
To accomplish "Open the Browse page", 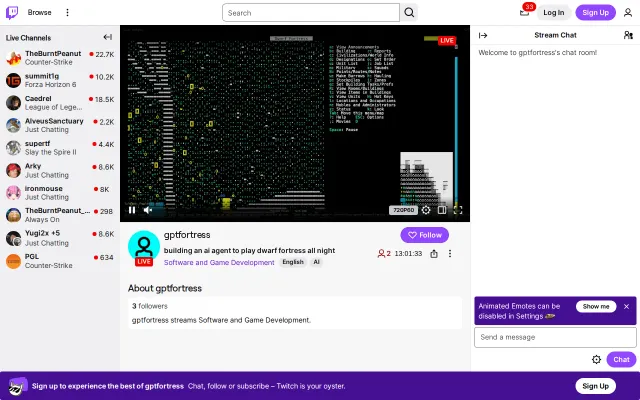I will click(x=40, y=13).
